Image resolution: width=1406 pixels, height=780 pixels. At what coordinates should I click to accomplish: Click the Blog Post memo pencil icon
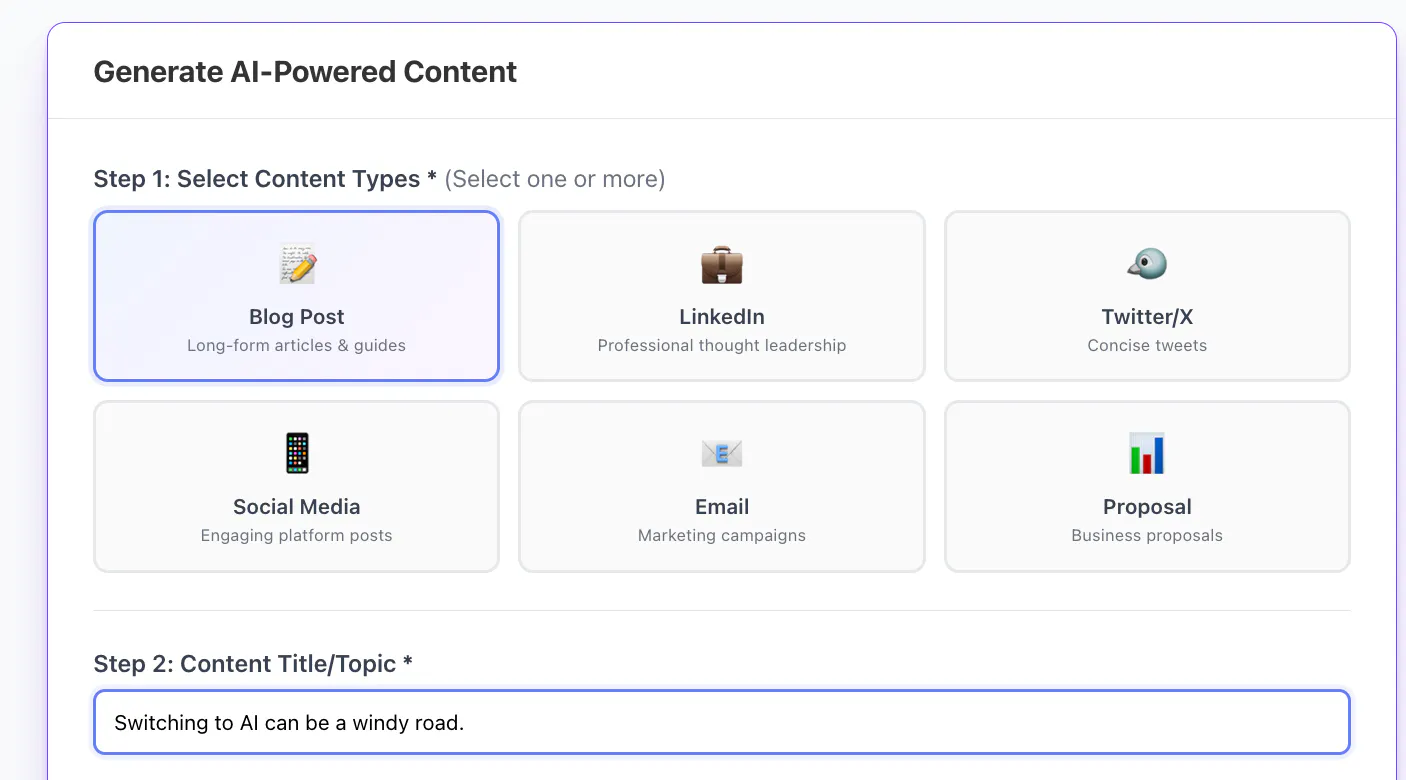297,264
